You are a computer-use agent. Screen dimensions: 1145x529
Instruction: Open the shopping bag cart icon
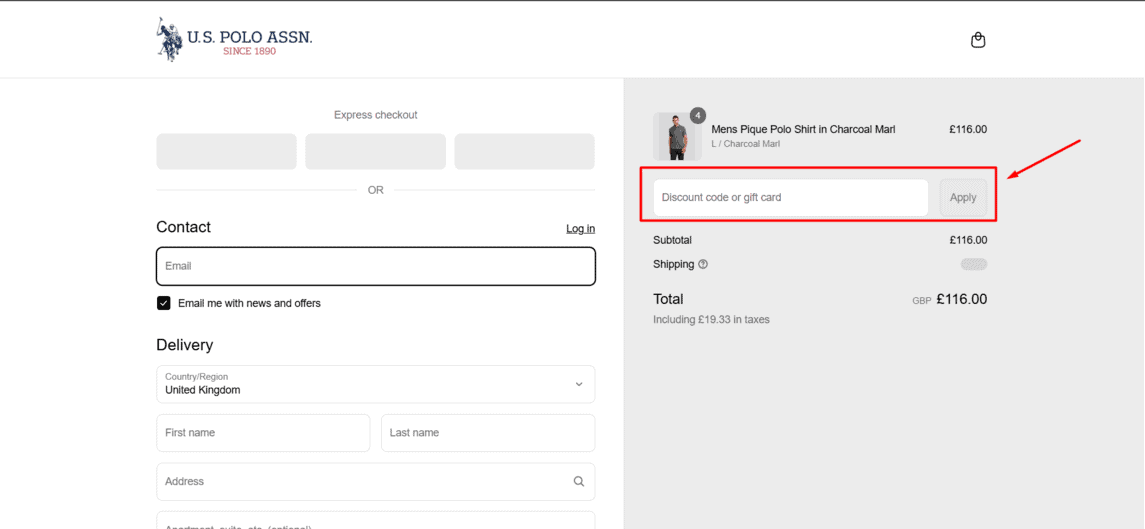(x=978, y=40)
